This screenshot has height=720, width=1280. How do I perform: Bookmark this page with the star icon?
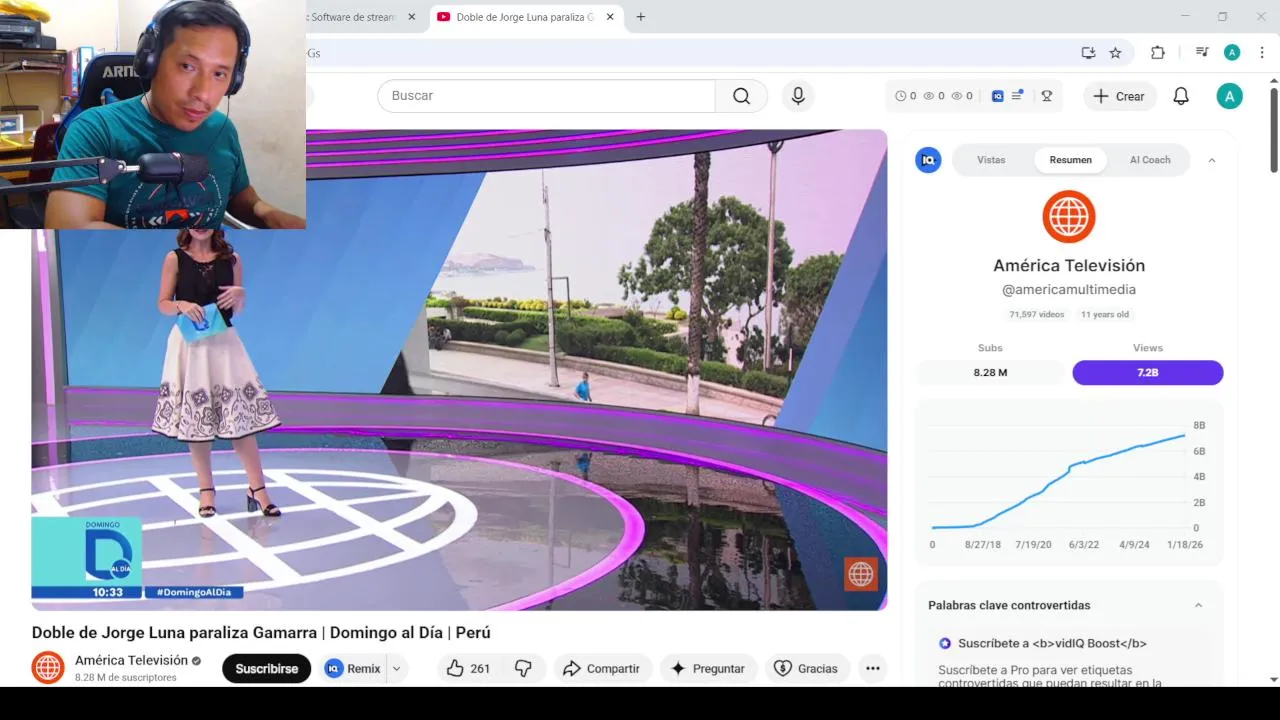pyautogui.click(x=1116, y=53)
